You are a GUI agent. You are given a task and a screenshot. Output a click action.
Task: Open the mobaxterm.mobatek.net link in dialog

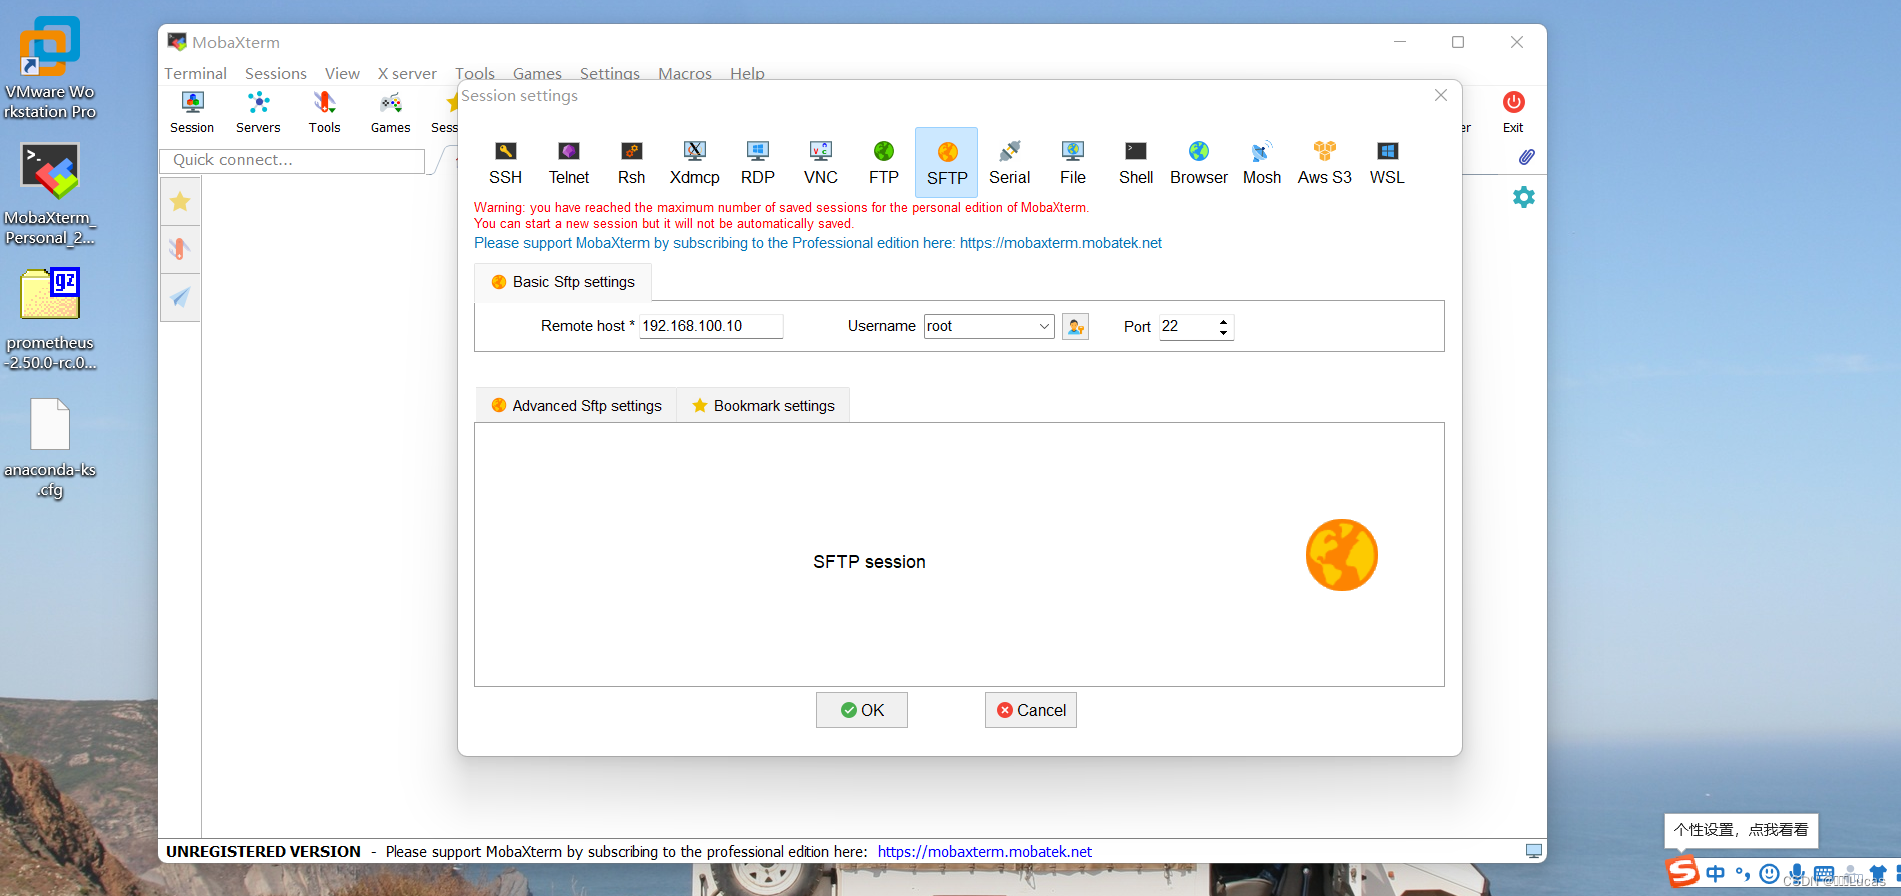tap(1061, 243)
